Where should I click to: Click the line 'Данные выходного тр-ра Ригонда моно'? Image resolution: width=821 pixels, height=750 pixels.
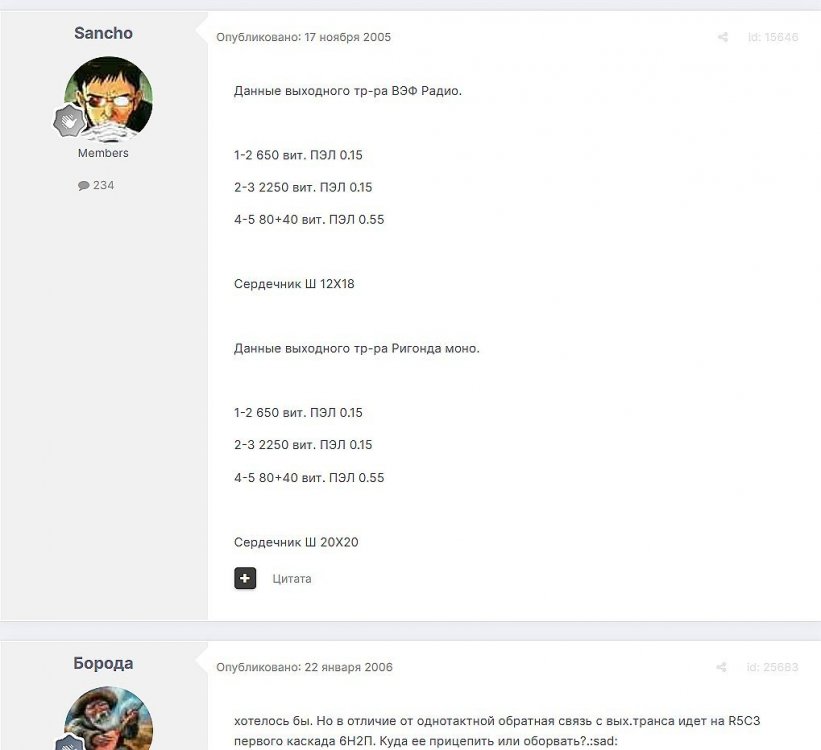[x=357, y=348]
